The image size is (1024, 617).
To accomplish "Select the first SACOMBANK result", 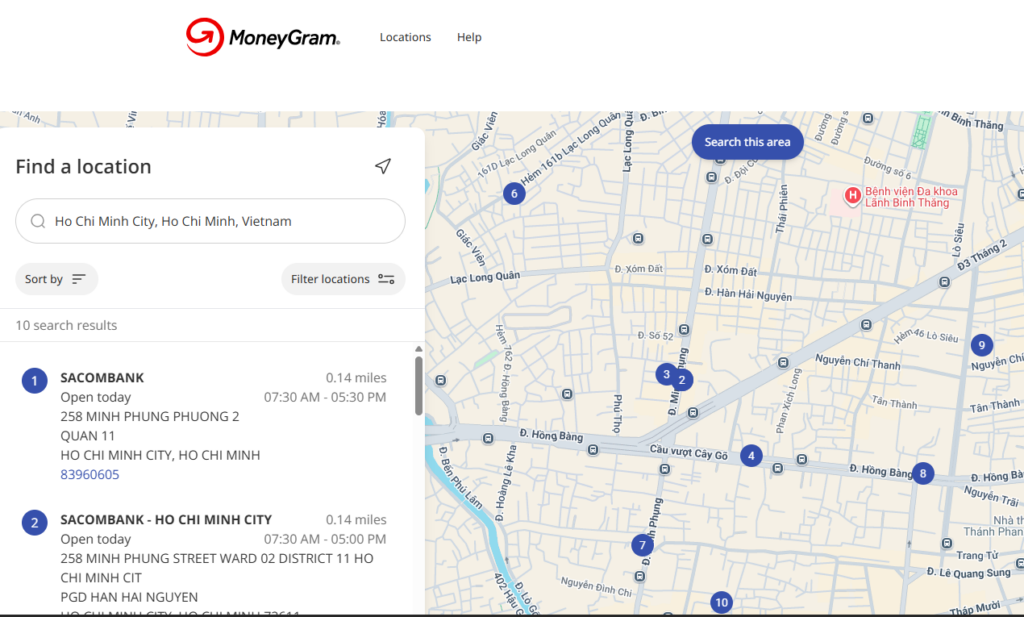I will pyautogui.click(x=102, y=378).
